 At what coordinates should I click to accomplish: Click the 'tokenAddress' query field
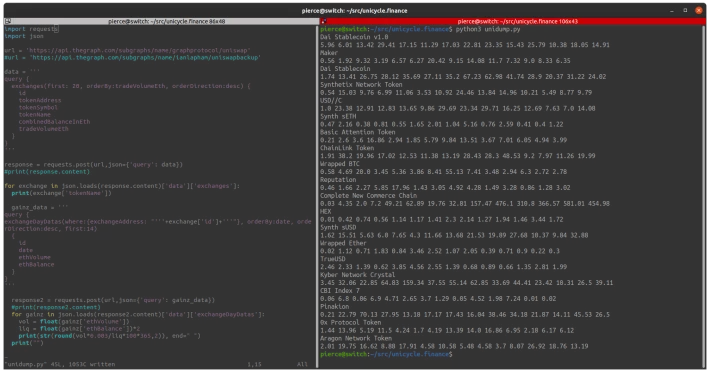pyautogui.click(x=40, y=100)
